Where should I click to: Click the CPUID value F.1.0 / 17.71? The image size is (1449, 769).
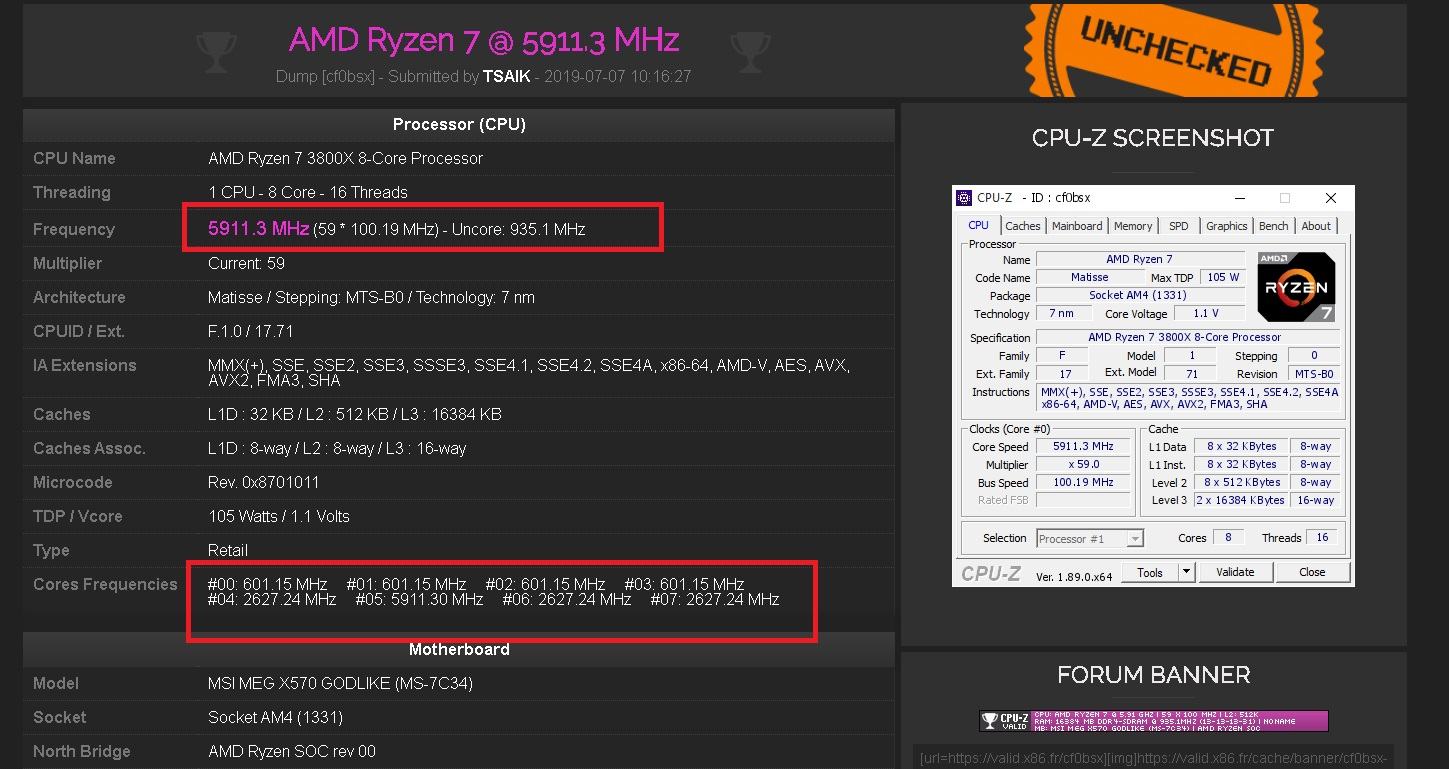250,331
